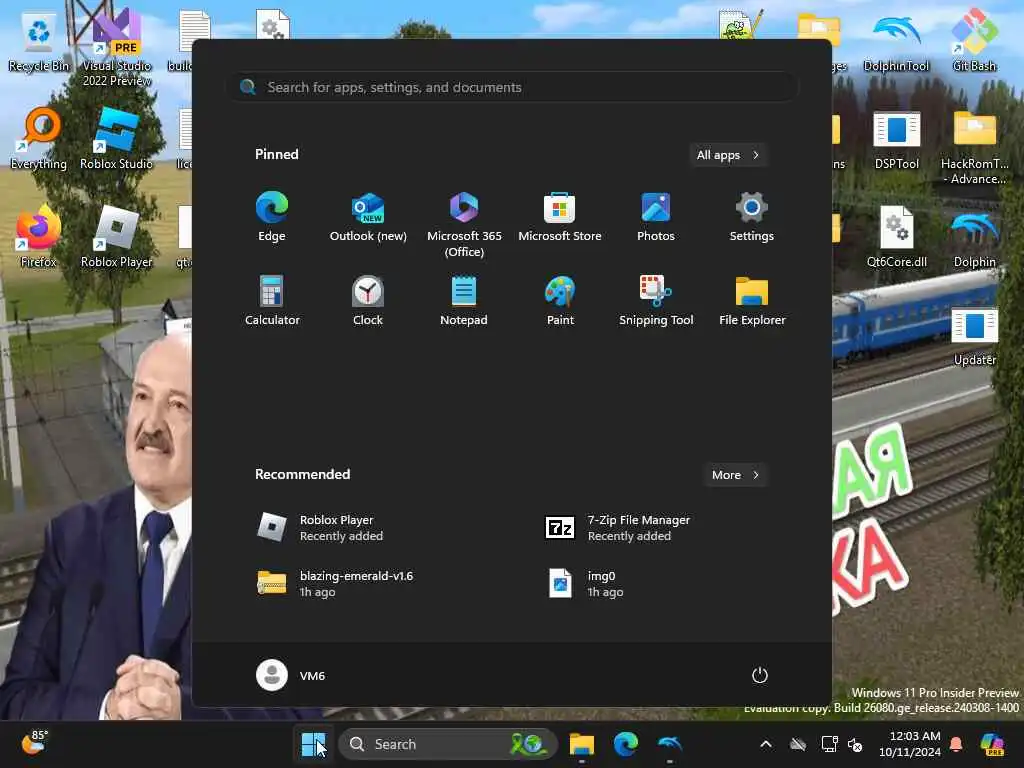This screenshot has width=1024, height=768.
Task: Open Microsoft Store pinned app
Action: coord(560,217)
